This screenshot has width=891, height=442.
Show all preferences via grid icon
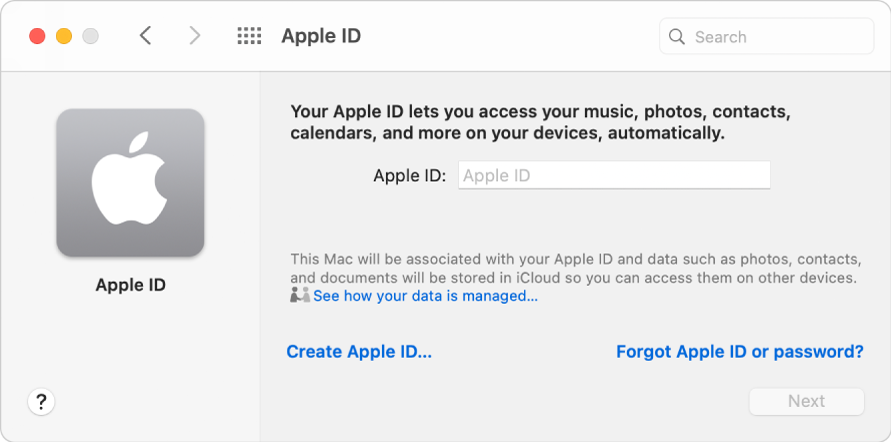pyautogui.click(x=249, y=36)
